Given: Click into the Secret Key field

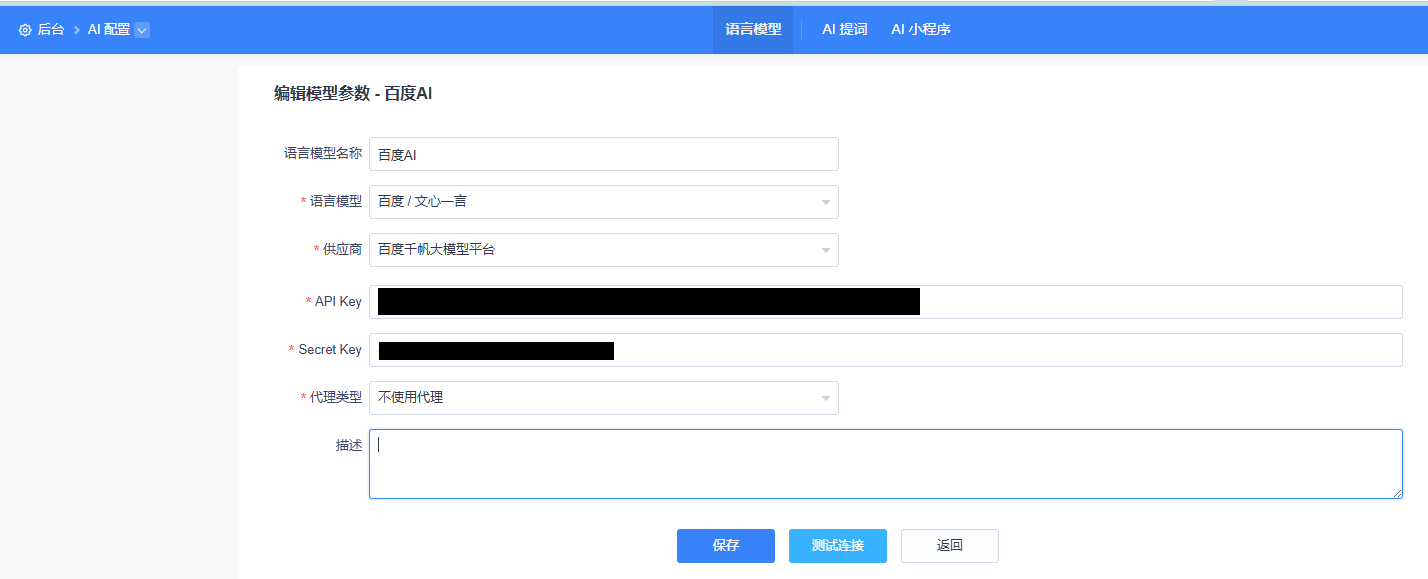Looking at the screenshot, I should point(886,350).
